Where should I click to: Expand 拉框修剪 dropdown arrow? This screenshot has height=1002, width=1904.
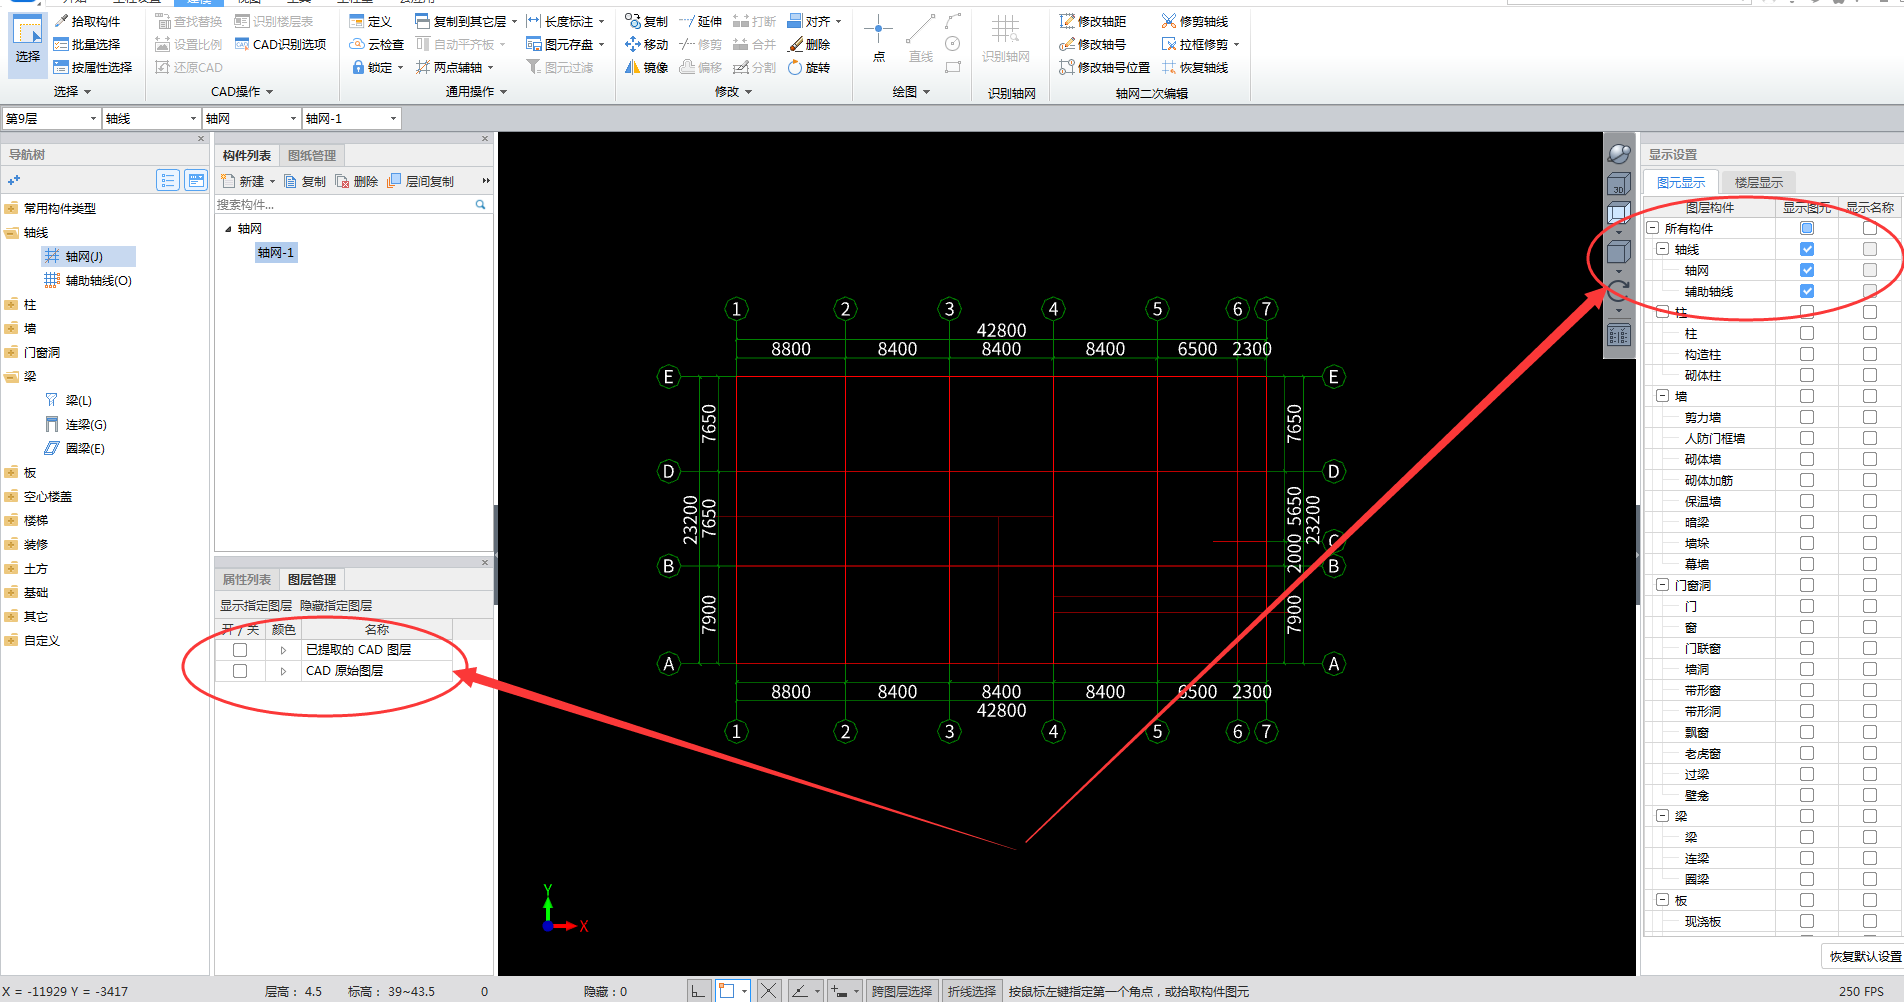tap(1236, 44)
